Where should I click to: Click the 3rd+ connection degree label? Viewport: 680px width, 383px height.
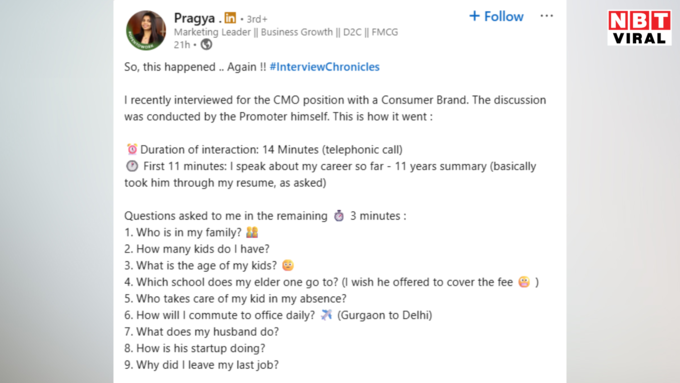point(257,19)
